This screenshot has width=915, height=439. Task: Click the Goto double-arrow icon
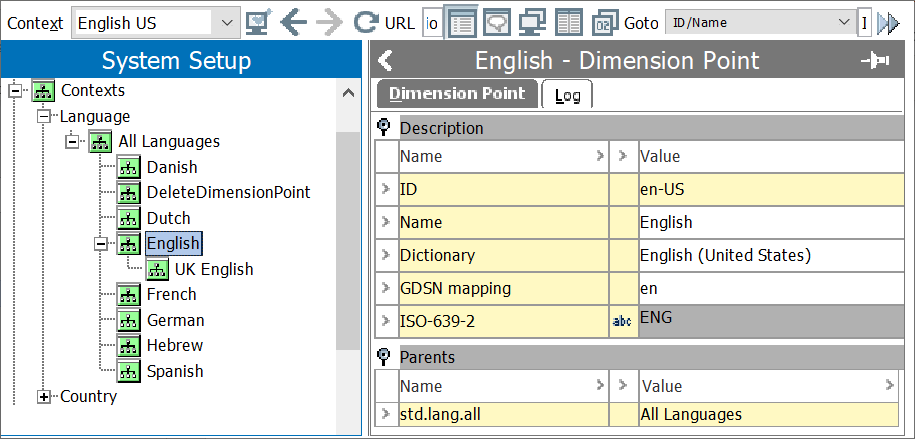[x=889, y=23]
